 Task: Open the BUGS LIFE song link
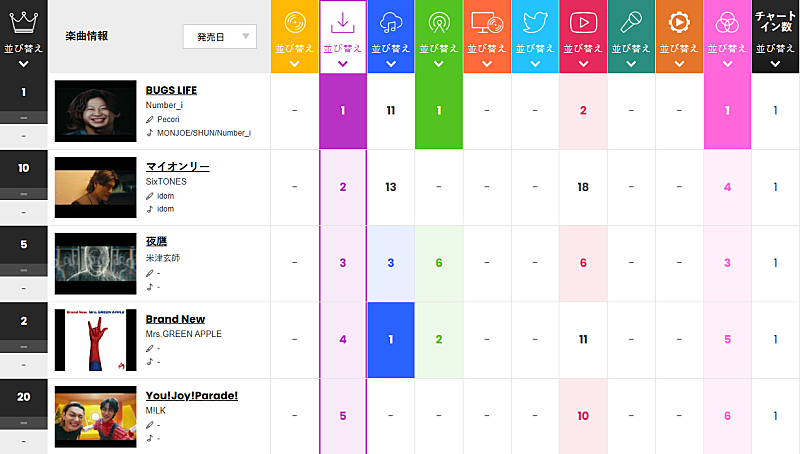[171, 90]
